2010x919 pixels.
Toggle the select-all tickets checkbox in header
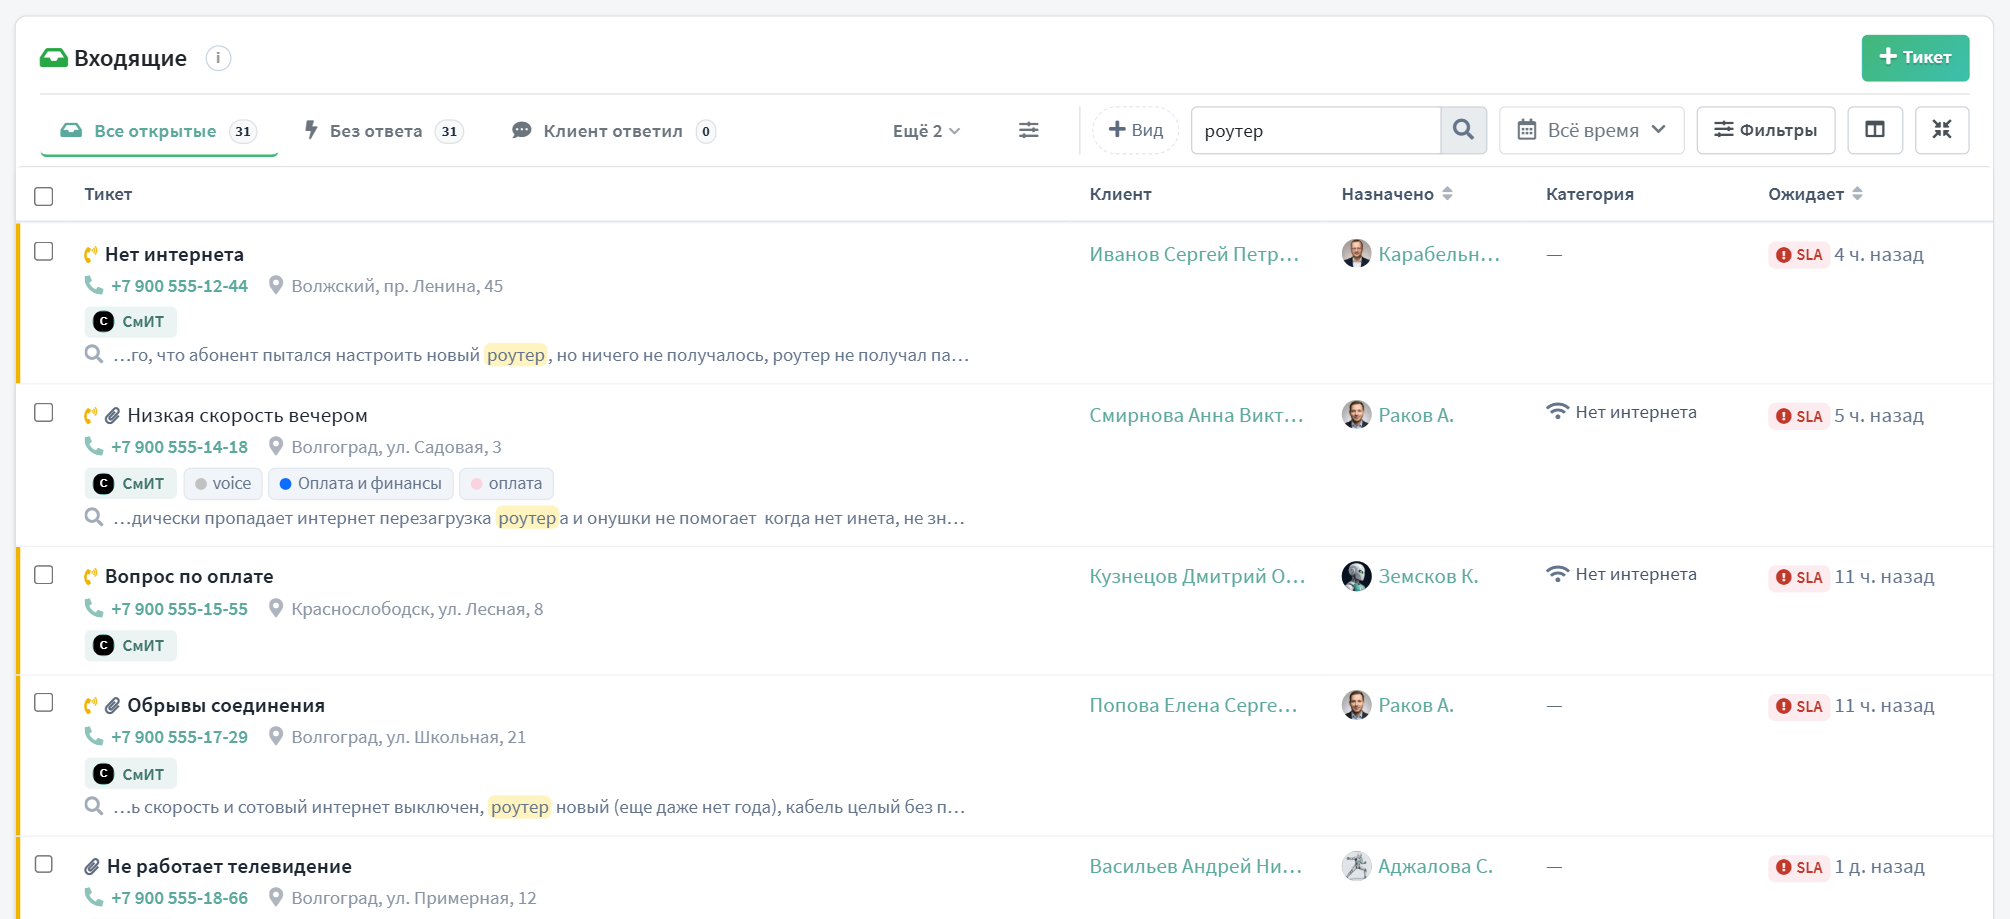pos(44,196)
